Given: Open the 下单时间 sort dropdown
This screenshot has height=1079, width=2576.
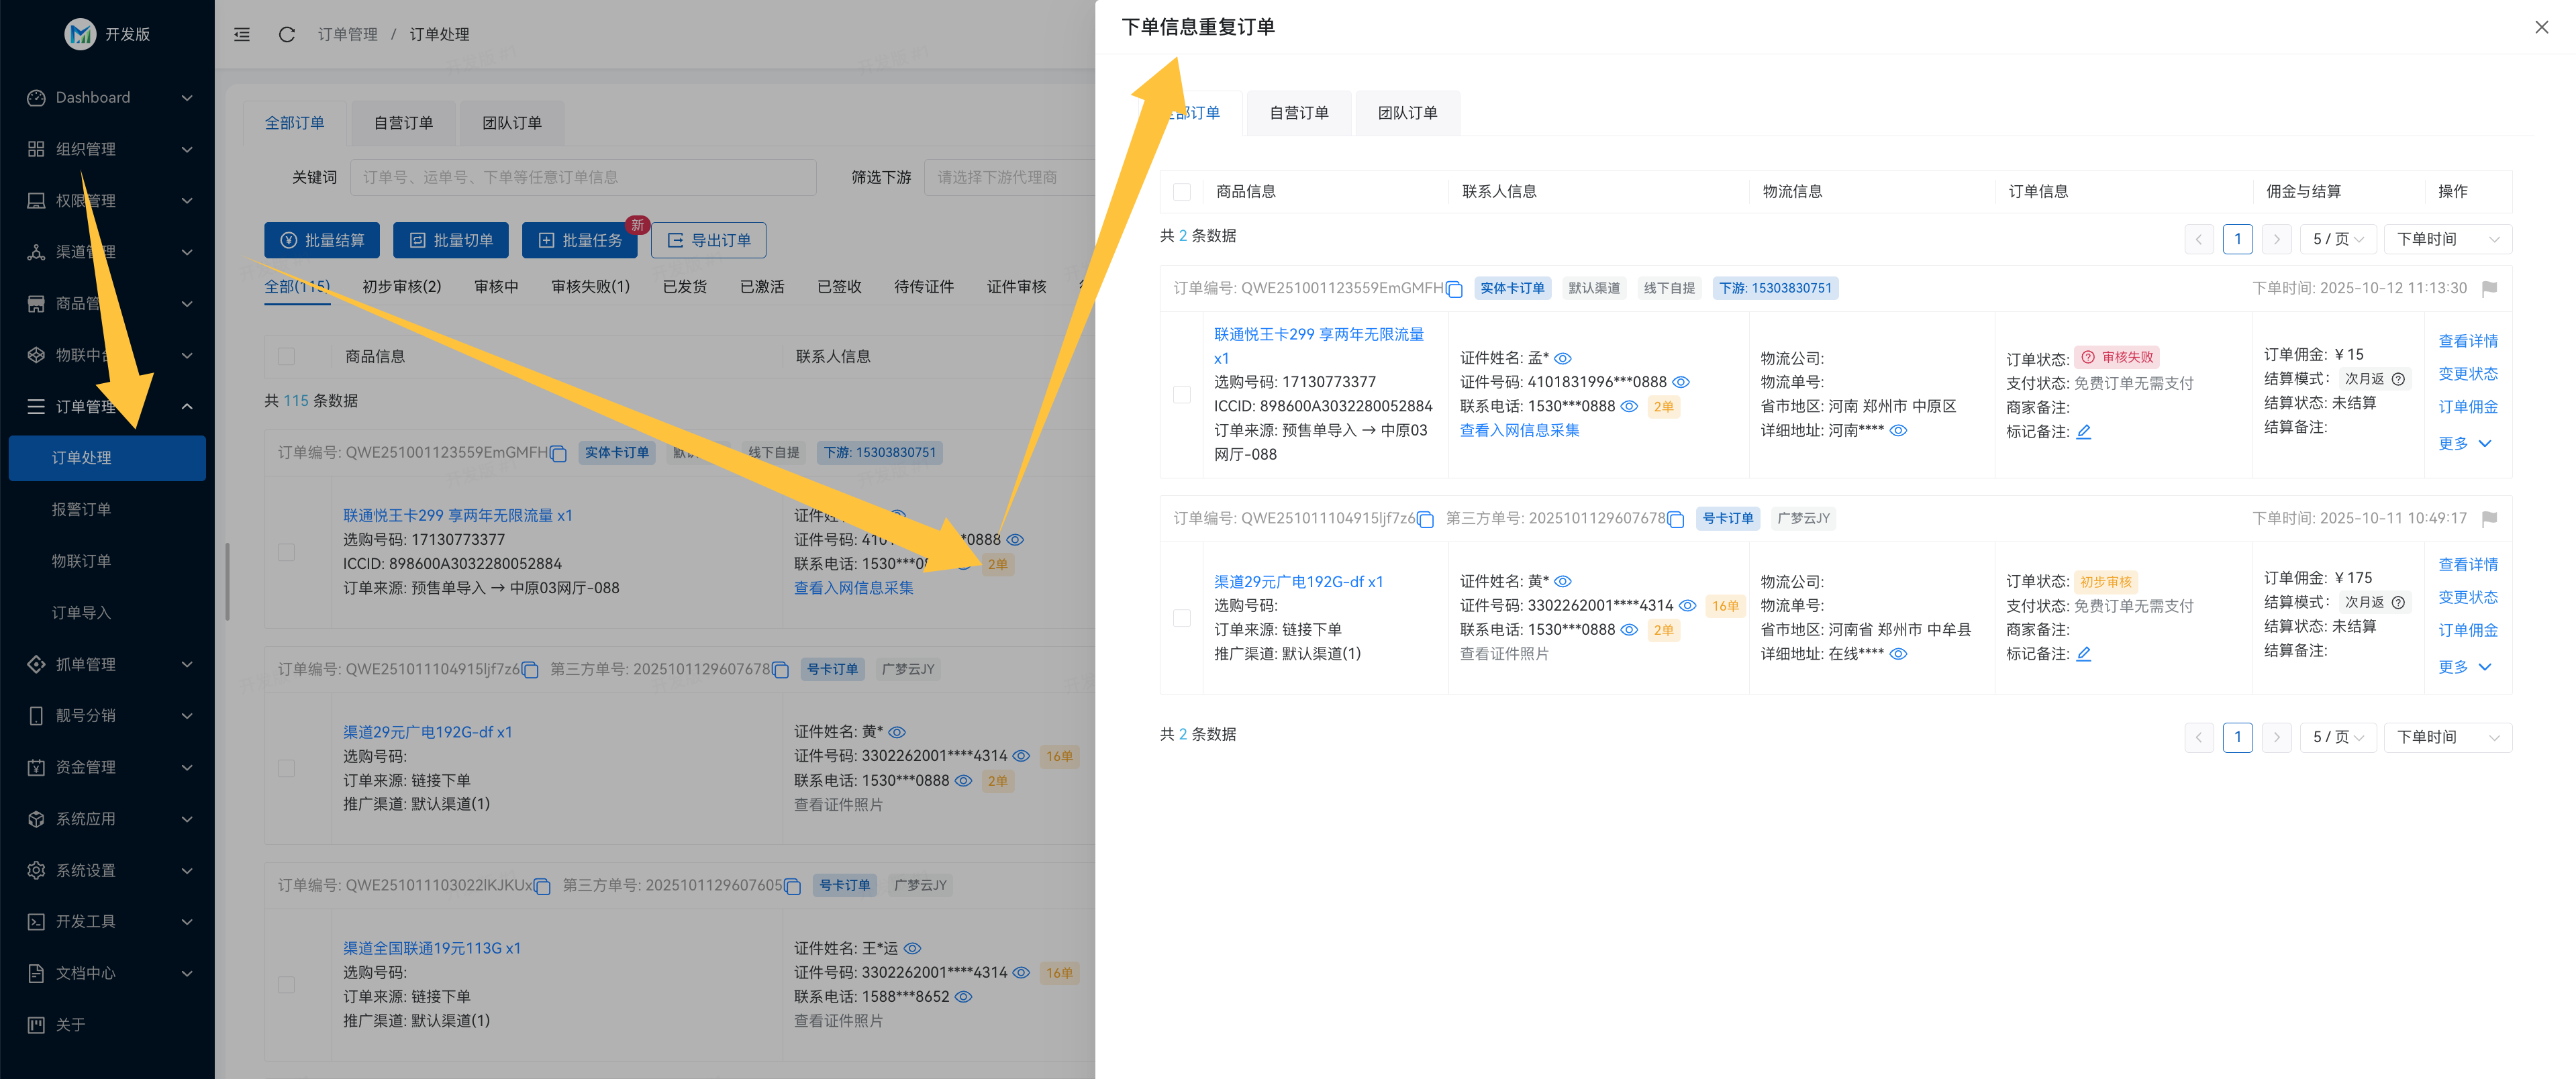Looking at the screenshot, I should (x=2446, y=239).
